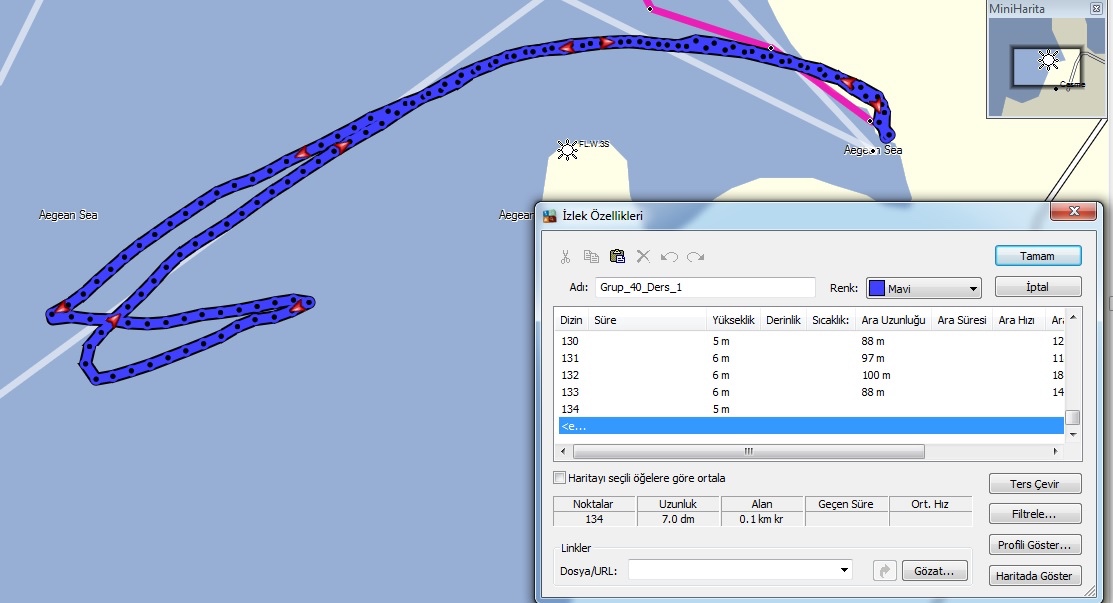Paste track points with the clipboard icon
The height and width of the screenshot is (603, 1113).
618,256
